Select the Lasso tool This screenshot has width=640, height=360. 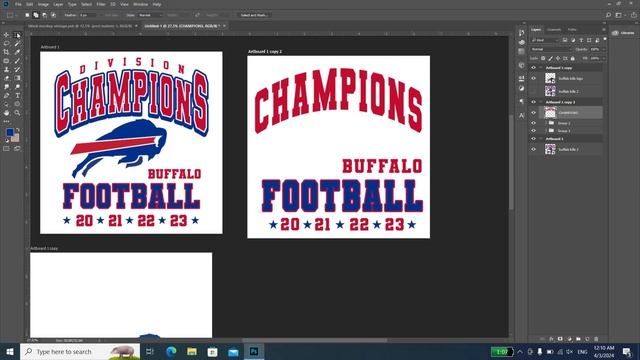point(6,43)
